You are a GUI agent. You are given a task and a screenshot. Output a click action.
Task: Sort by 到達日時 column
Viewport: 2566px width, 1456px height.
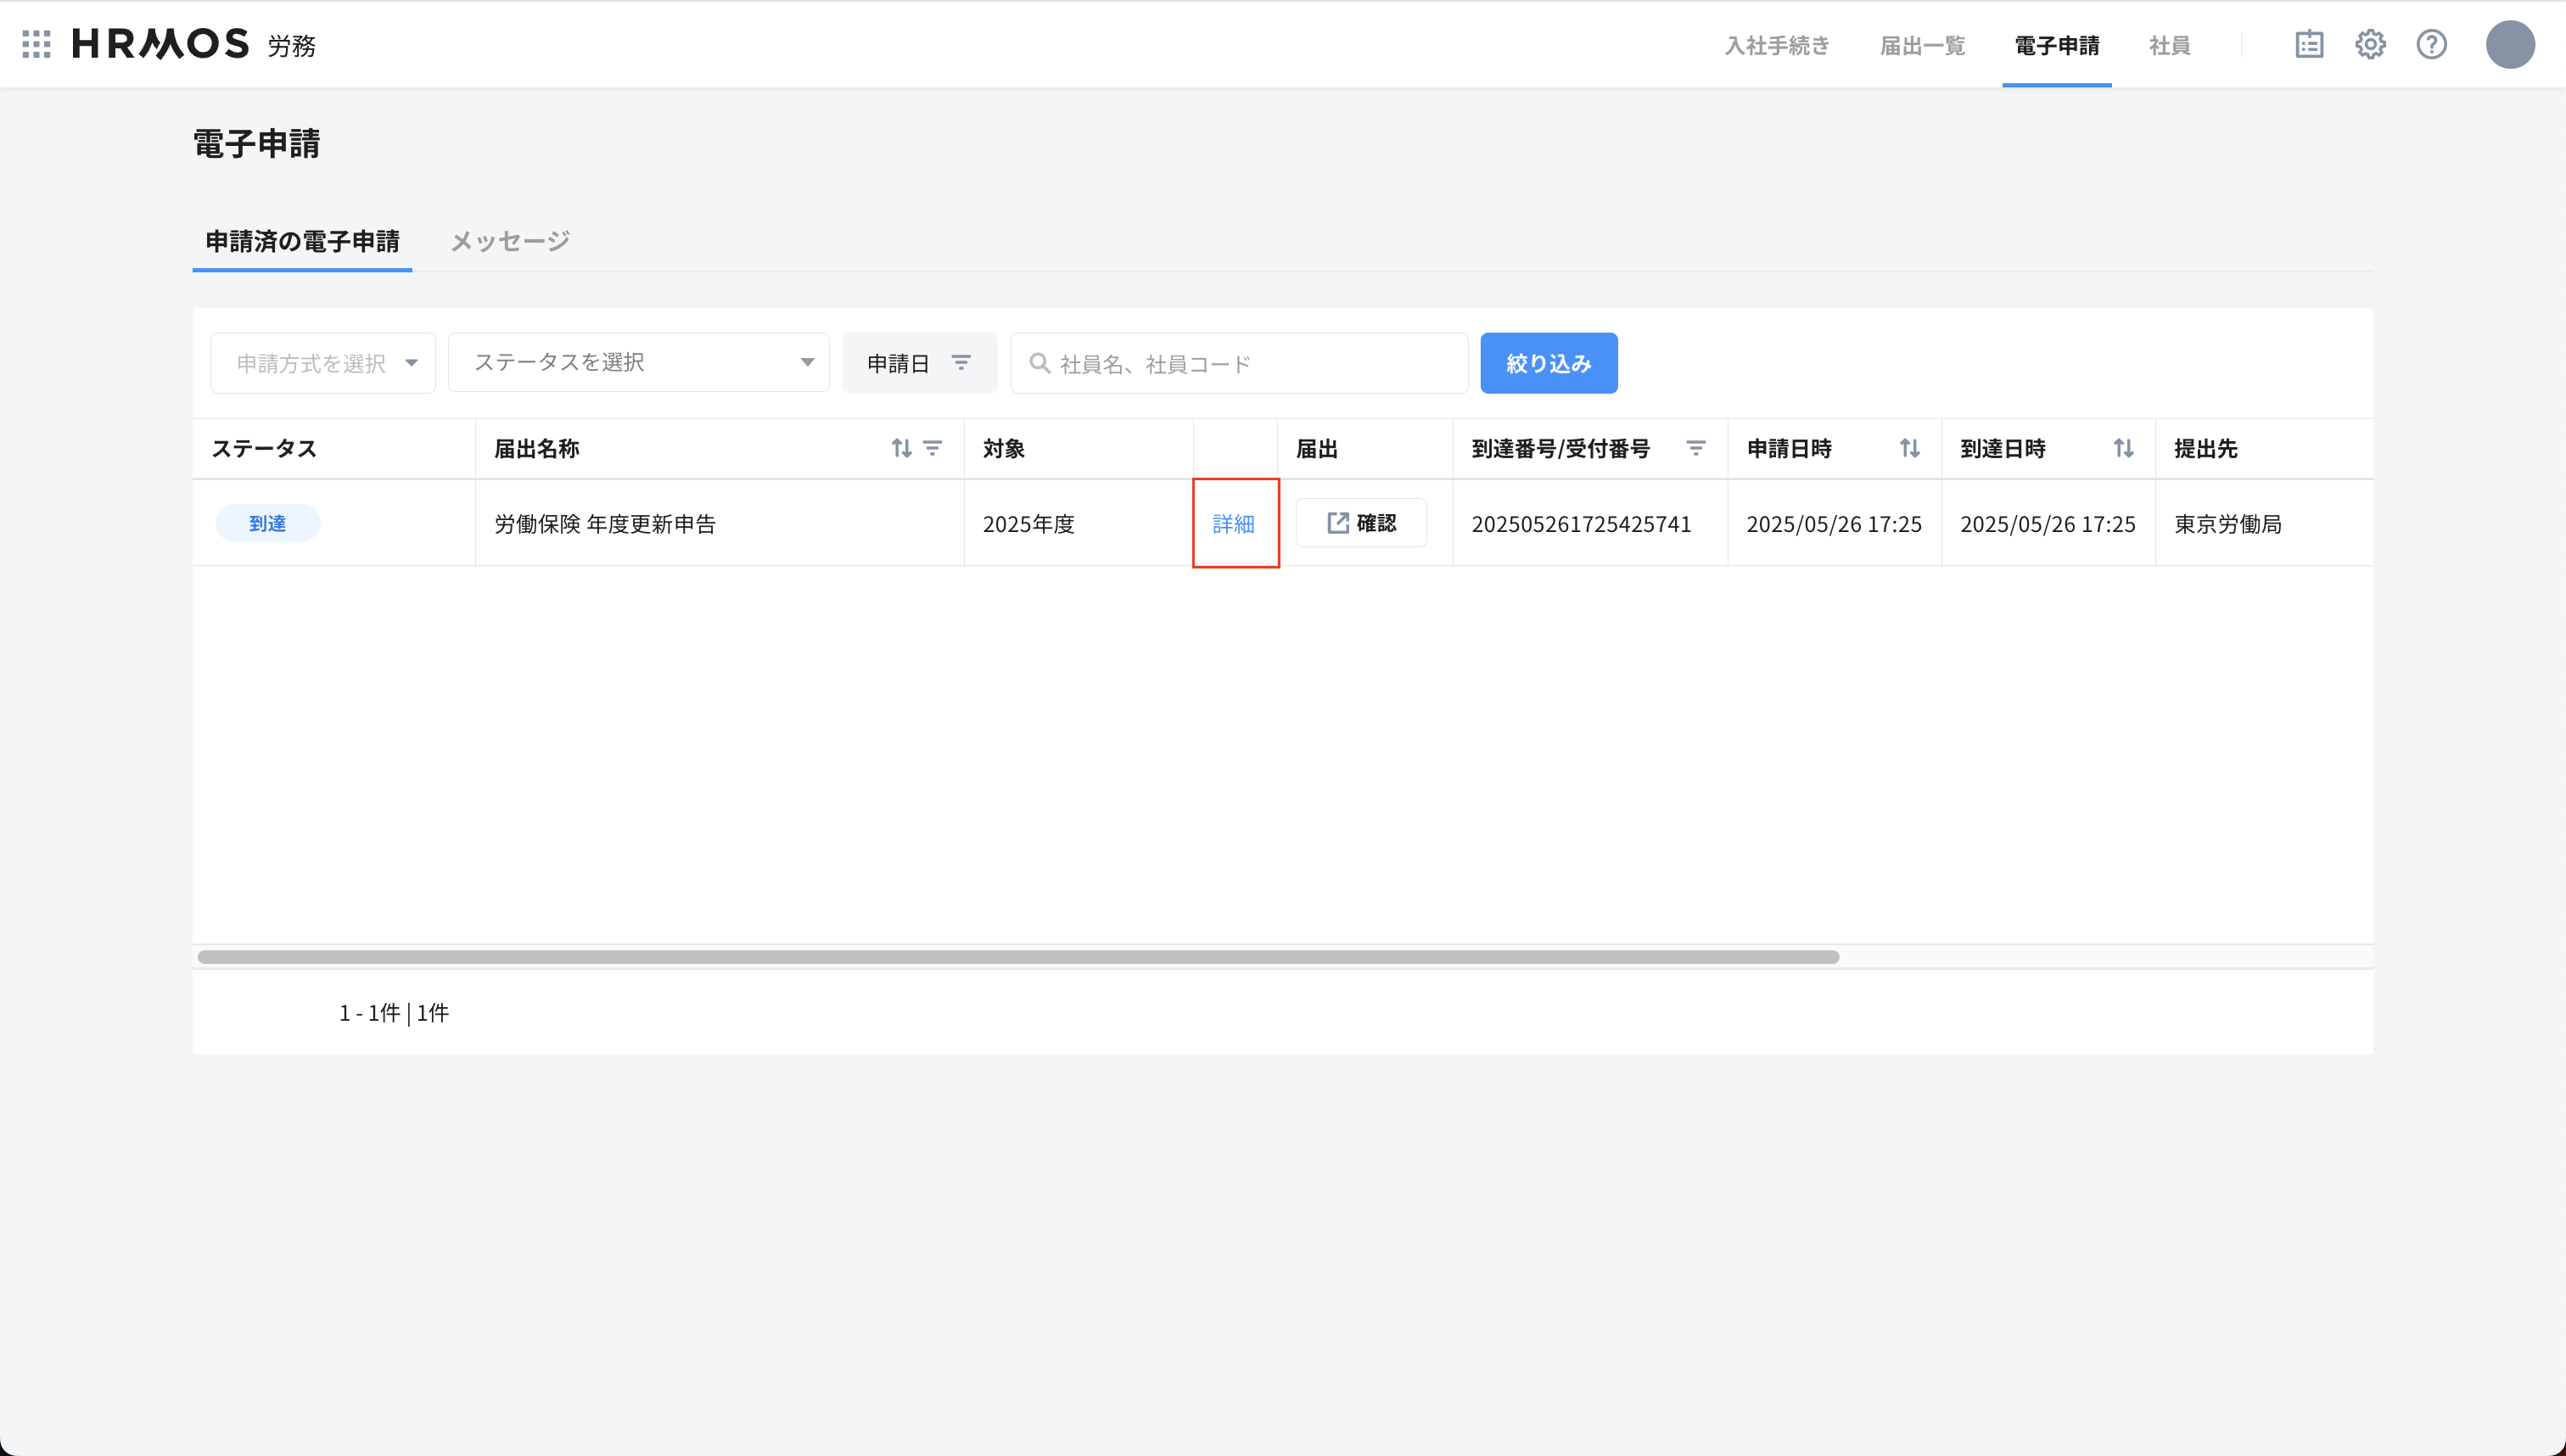click(2123, 448)
